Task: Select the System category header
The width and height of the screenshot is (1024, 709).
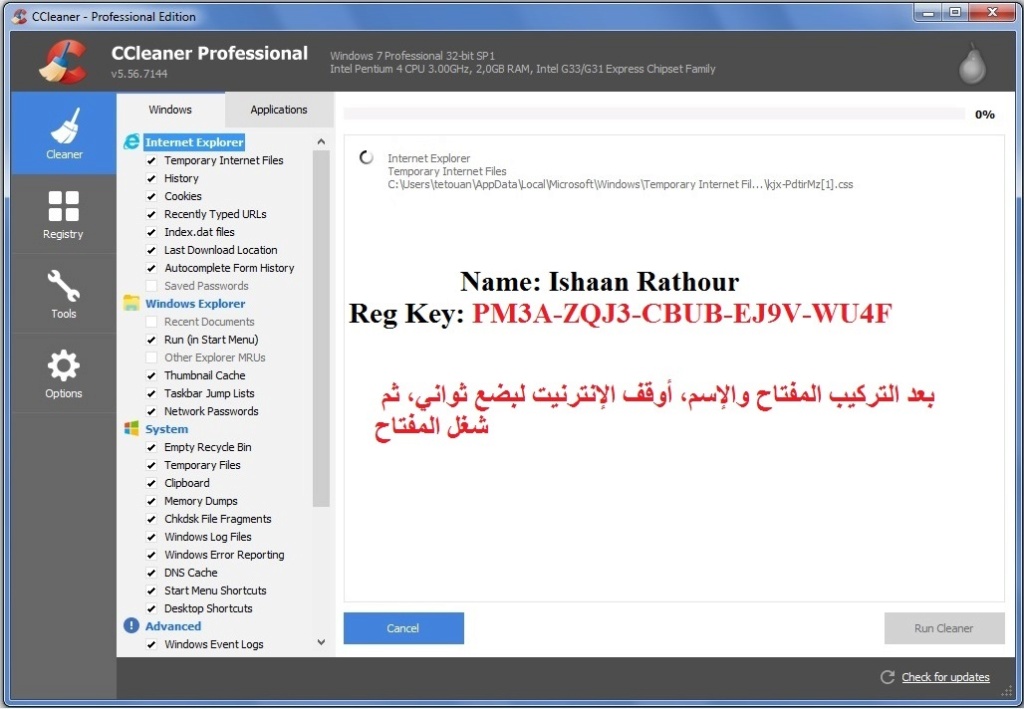Action: (x=167, y=429)
